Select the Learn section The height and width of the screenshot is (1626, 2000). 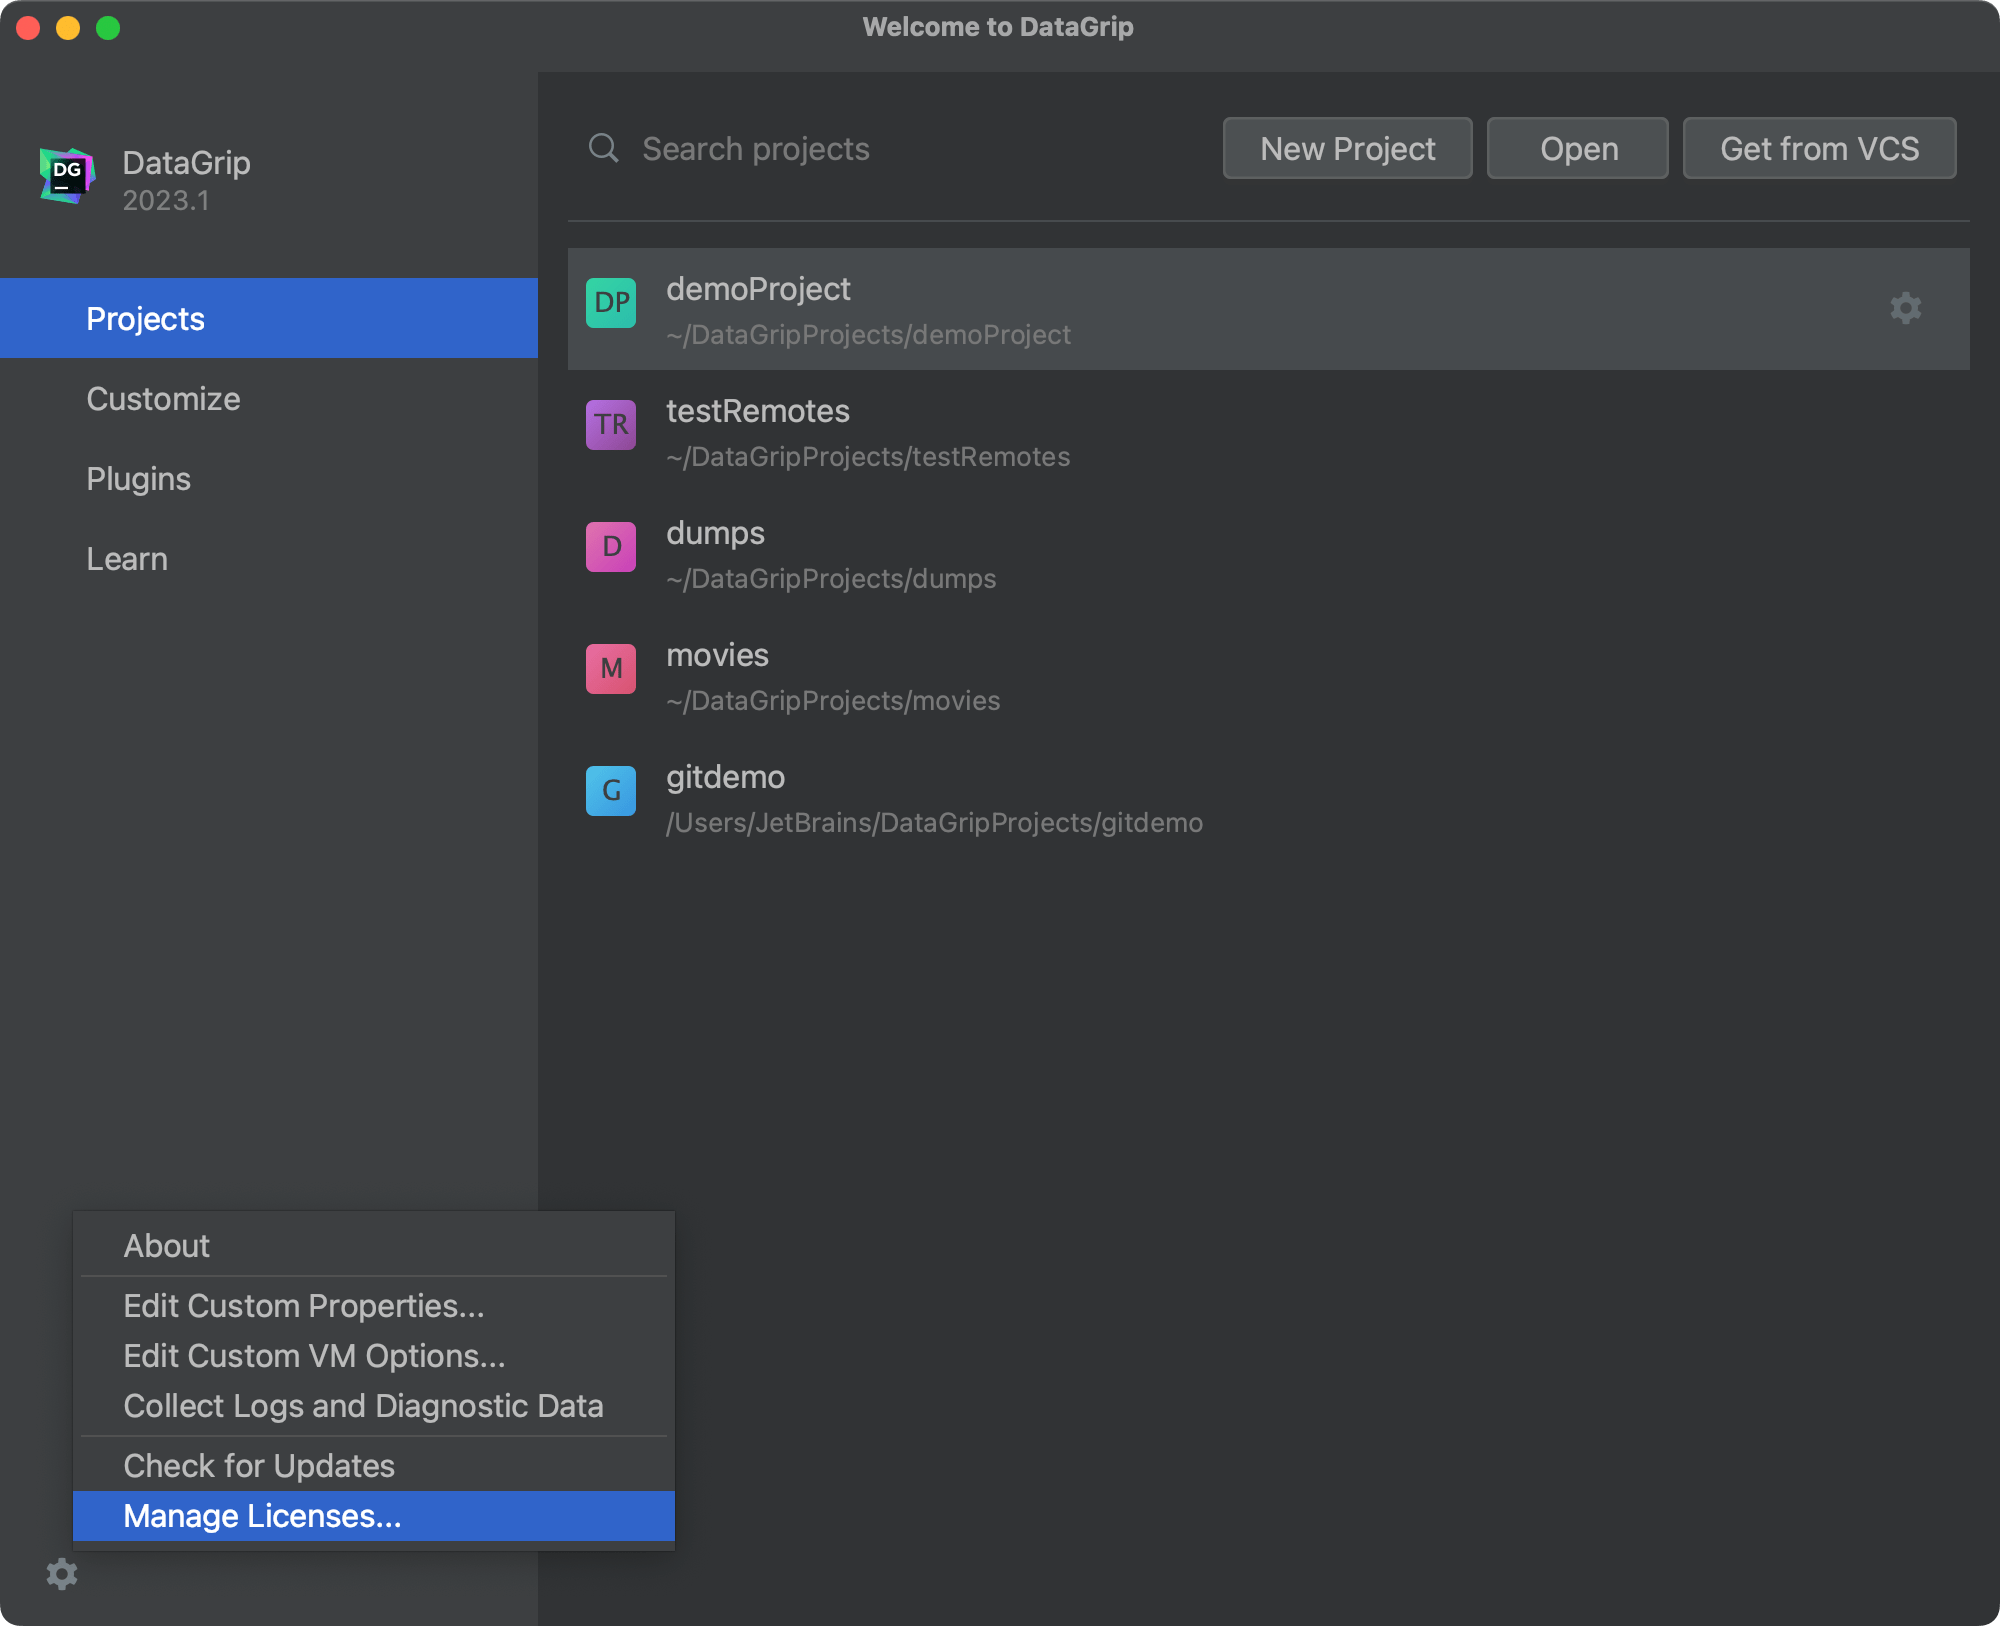click(127, 558)
